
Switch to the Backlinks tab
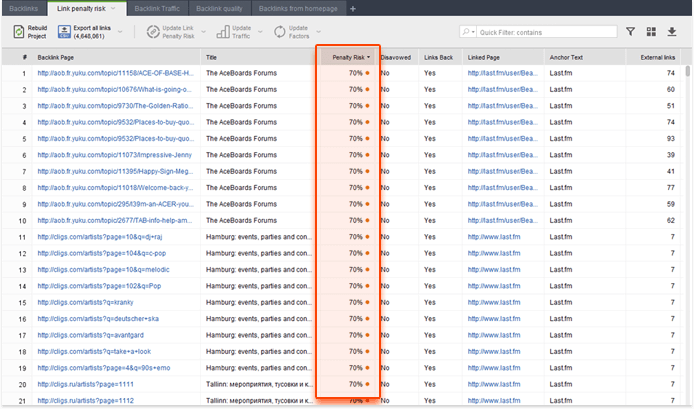pos(23,8)
